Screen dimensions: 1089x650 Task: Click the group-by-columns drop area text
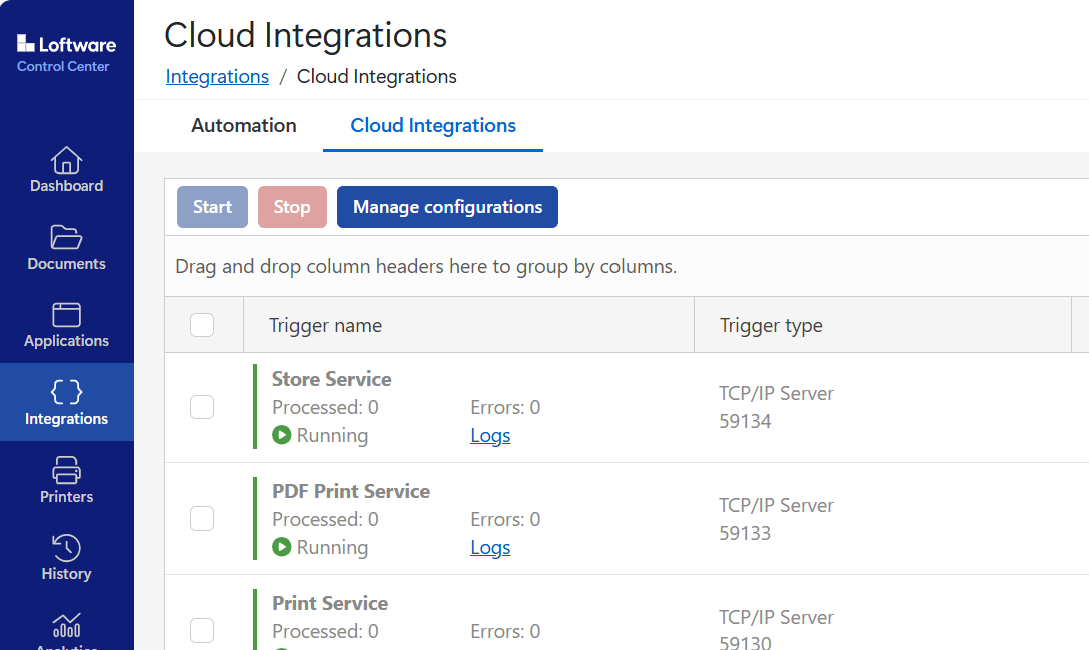coord(426,267)
